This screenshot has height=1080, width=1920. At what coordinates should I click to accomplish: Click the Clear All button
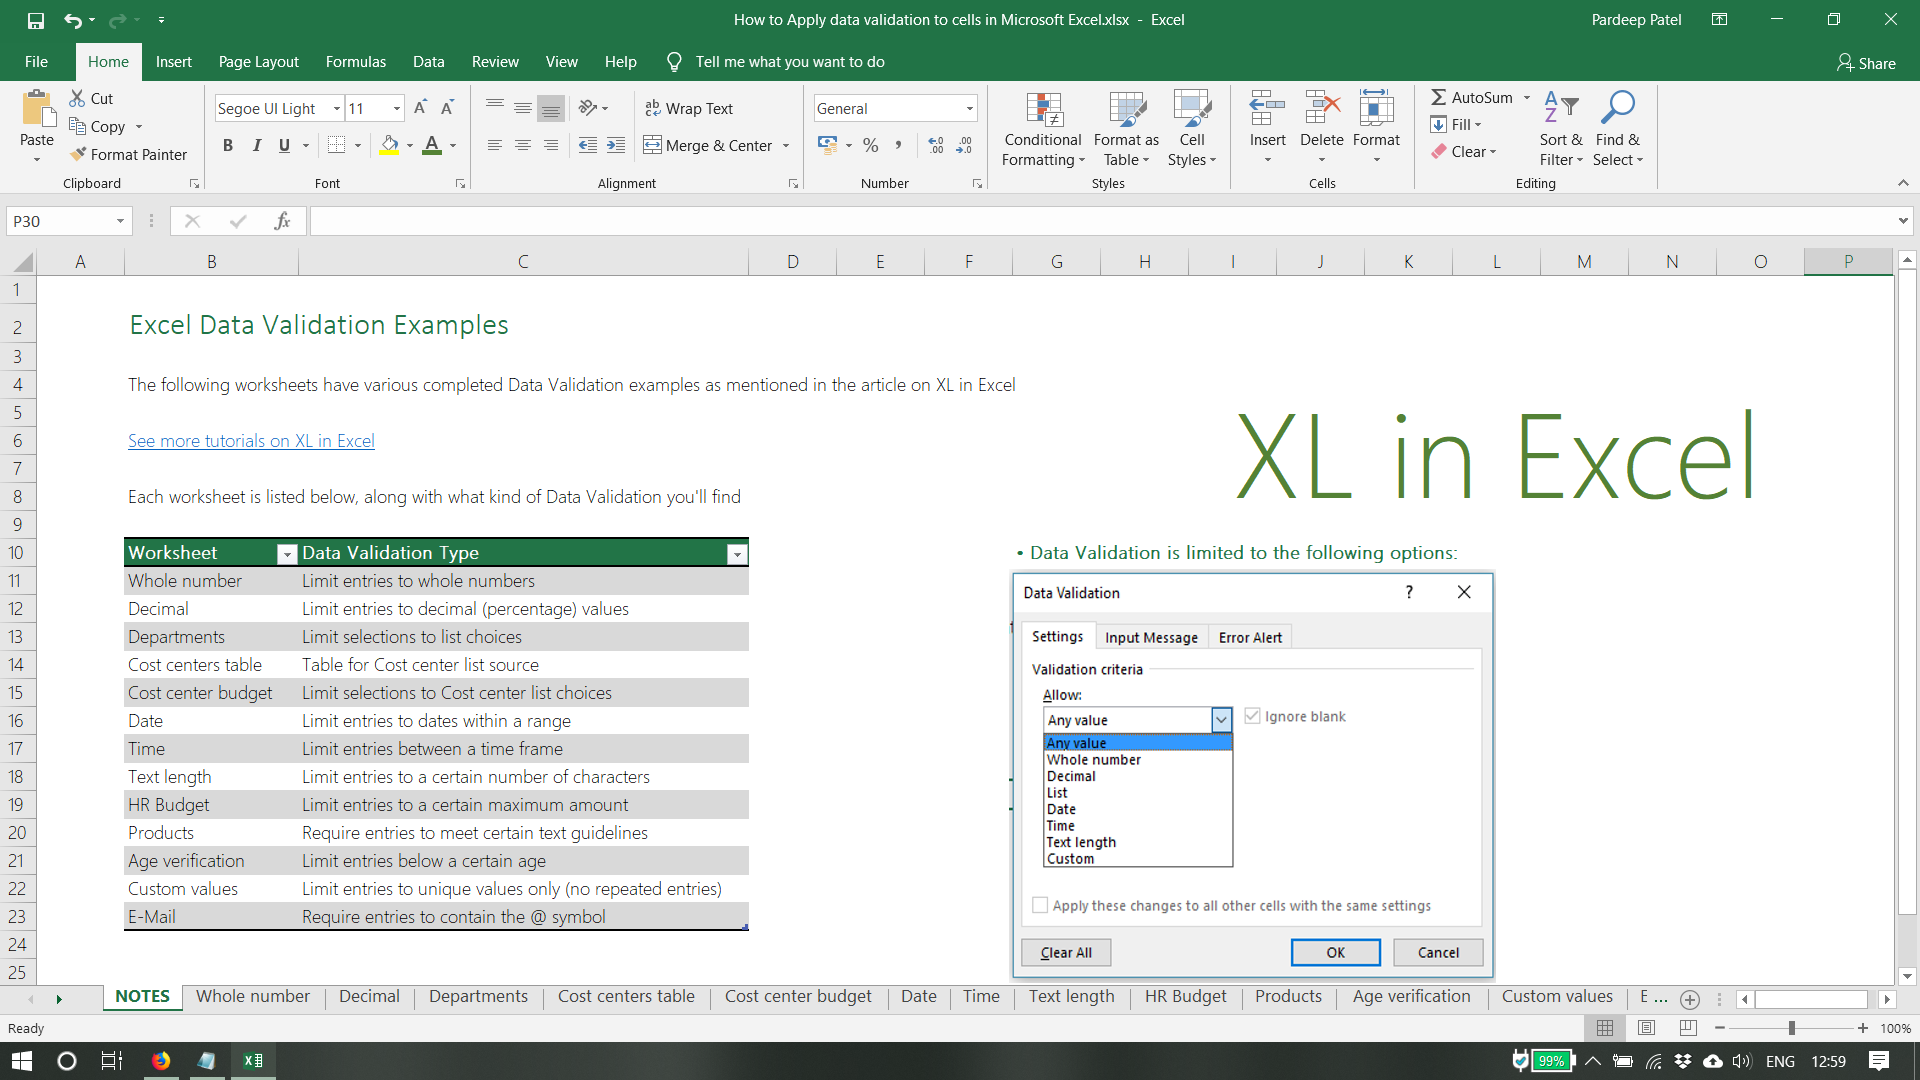coord(1065,952)
